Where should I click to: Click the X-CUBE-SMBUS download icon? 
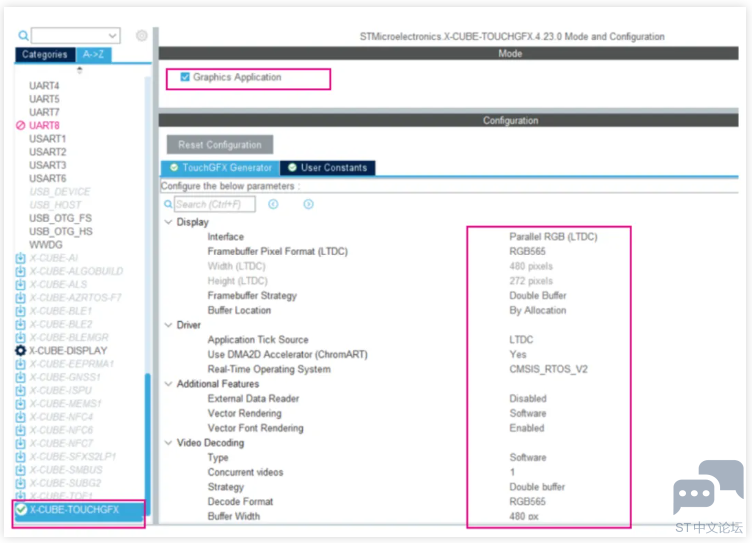(21, 470)
